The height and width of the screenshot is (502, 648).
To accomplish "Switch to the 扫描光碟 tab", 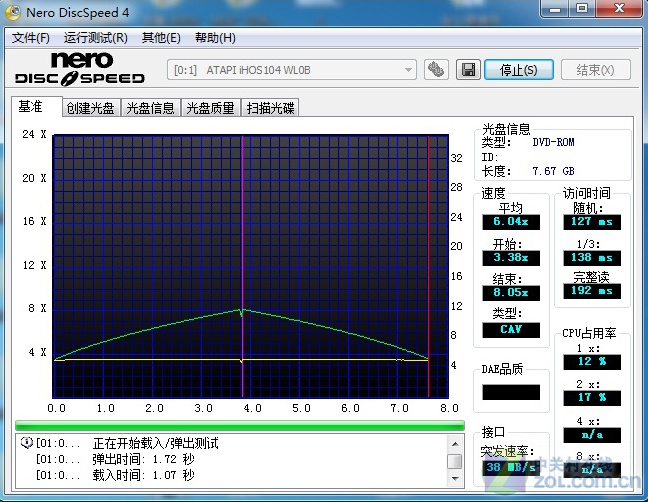I will point(270,108).
